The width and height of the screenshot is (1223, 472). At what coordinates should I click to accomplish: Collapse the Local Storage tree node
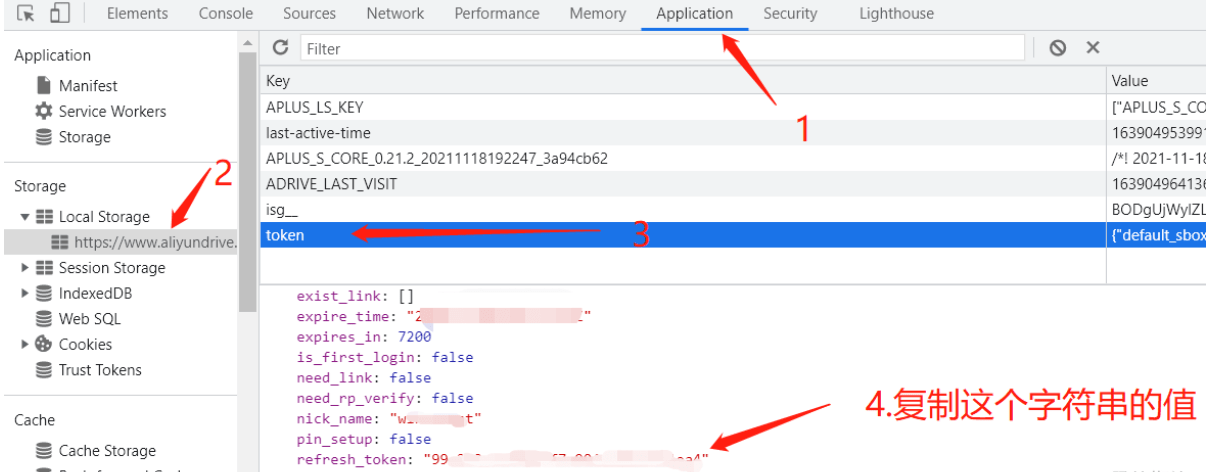click(25, 217)
